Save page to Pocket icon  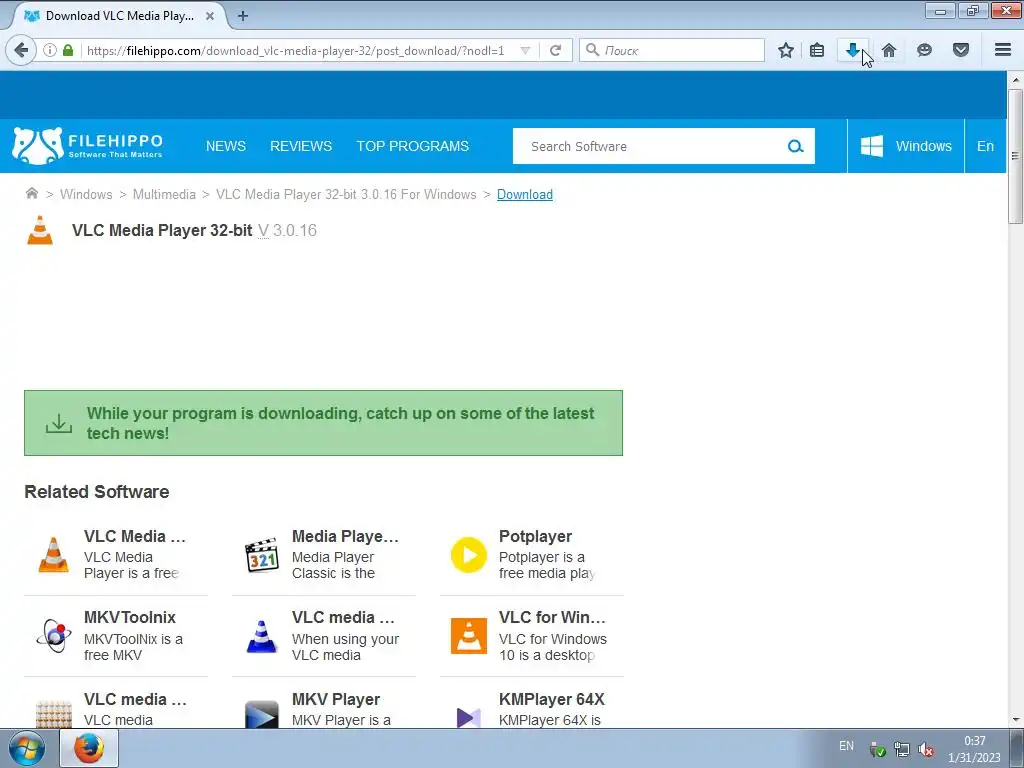coord(961,50)
